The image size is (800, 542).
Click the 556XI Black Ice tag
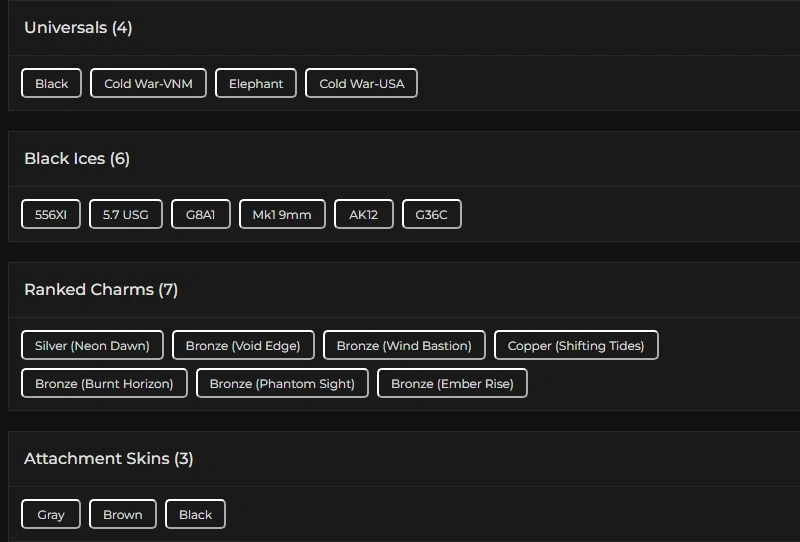pos(51,215)
